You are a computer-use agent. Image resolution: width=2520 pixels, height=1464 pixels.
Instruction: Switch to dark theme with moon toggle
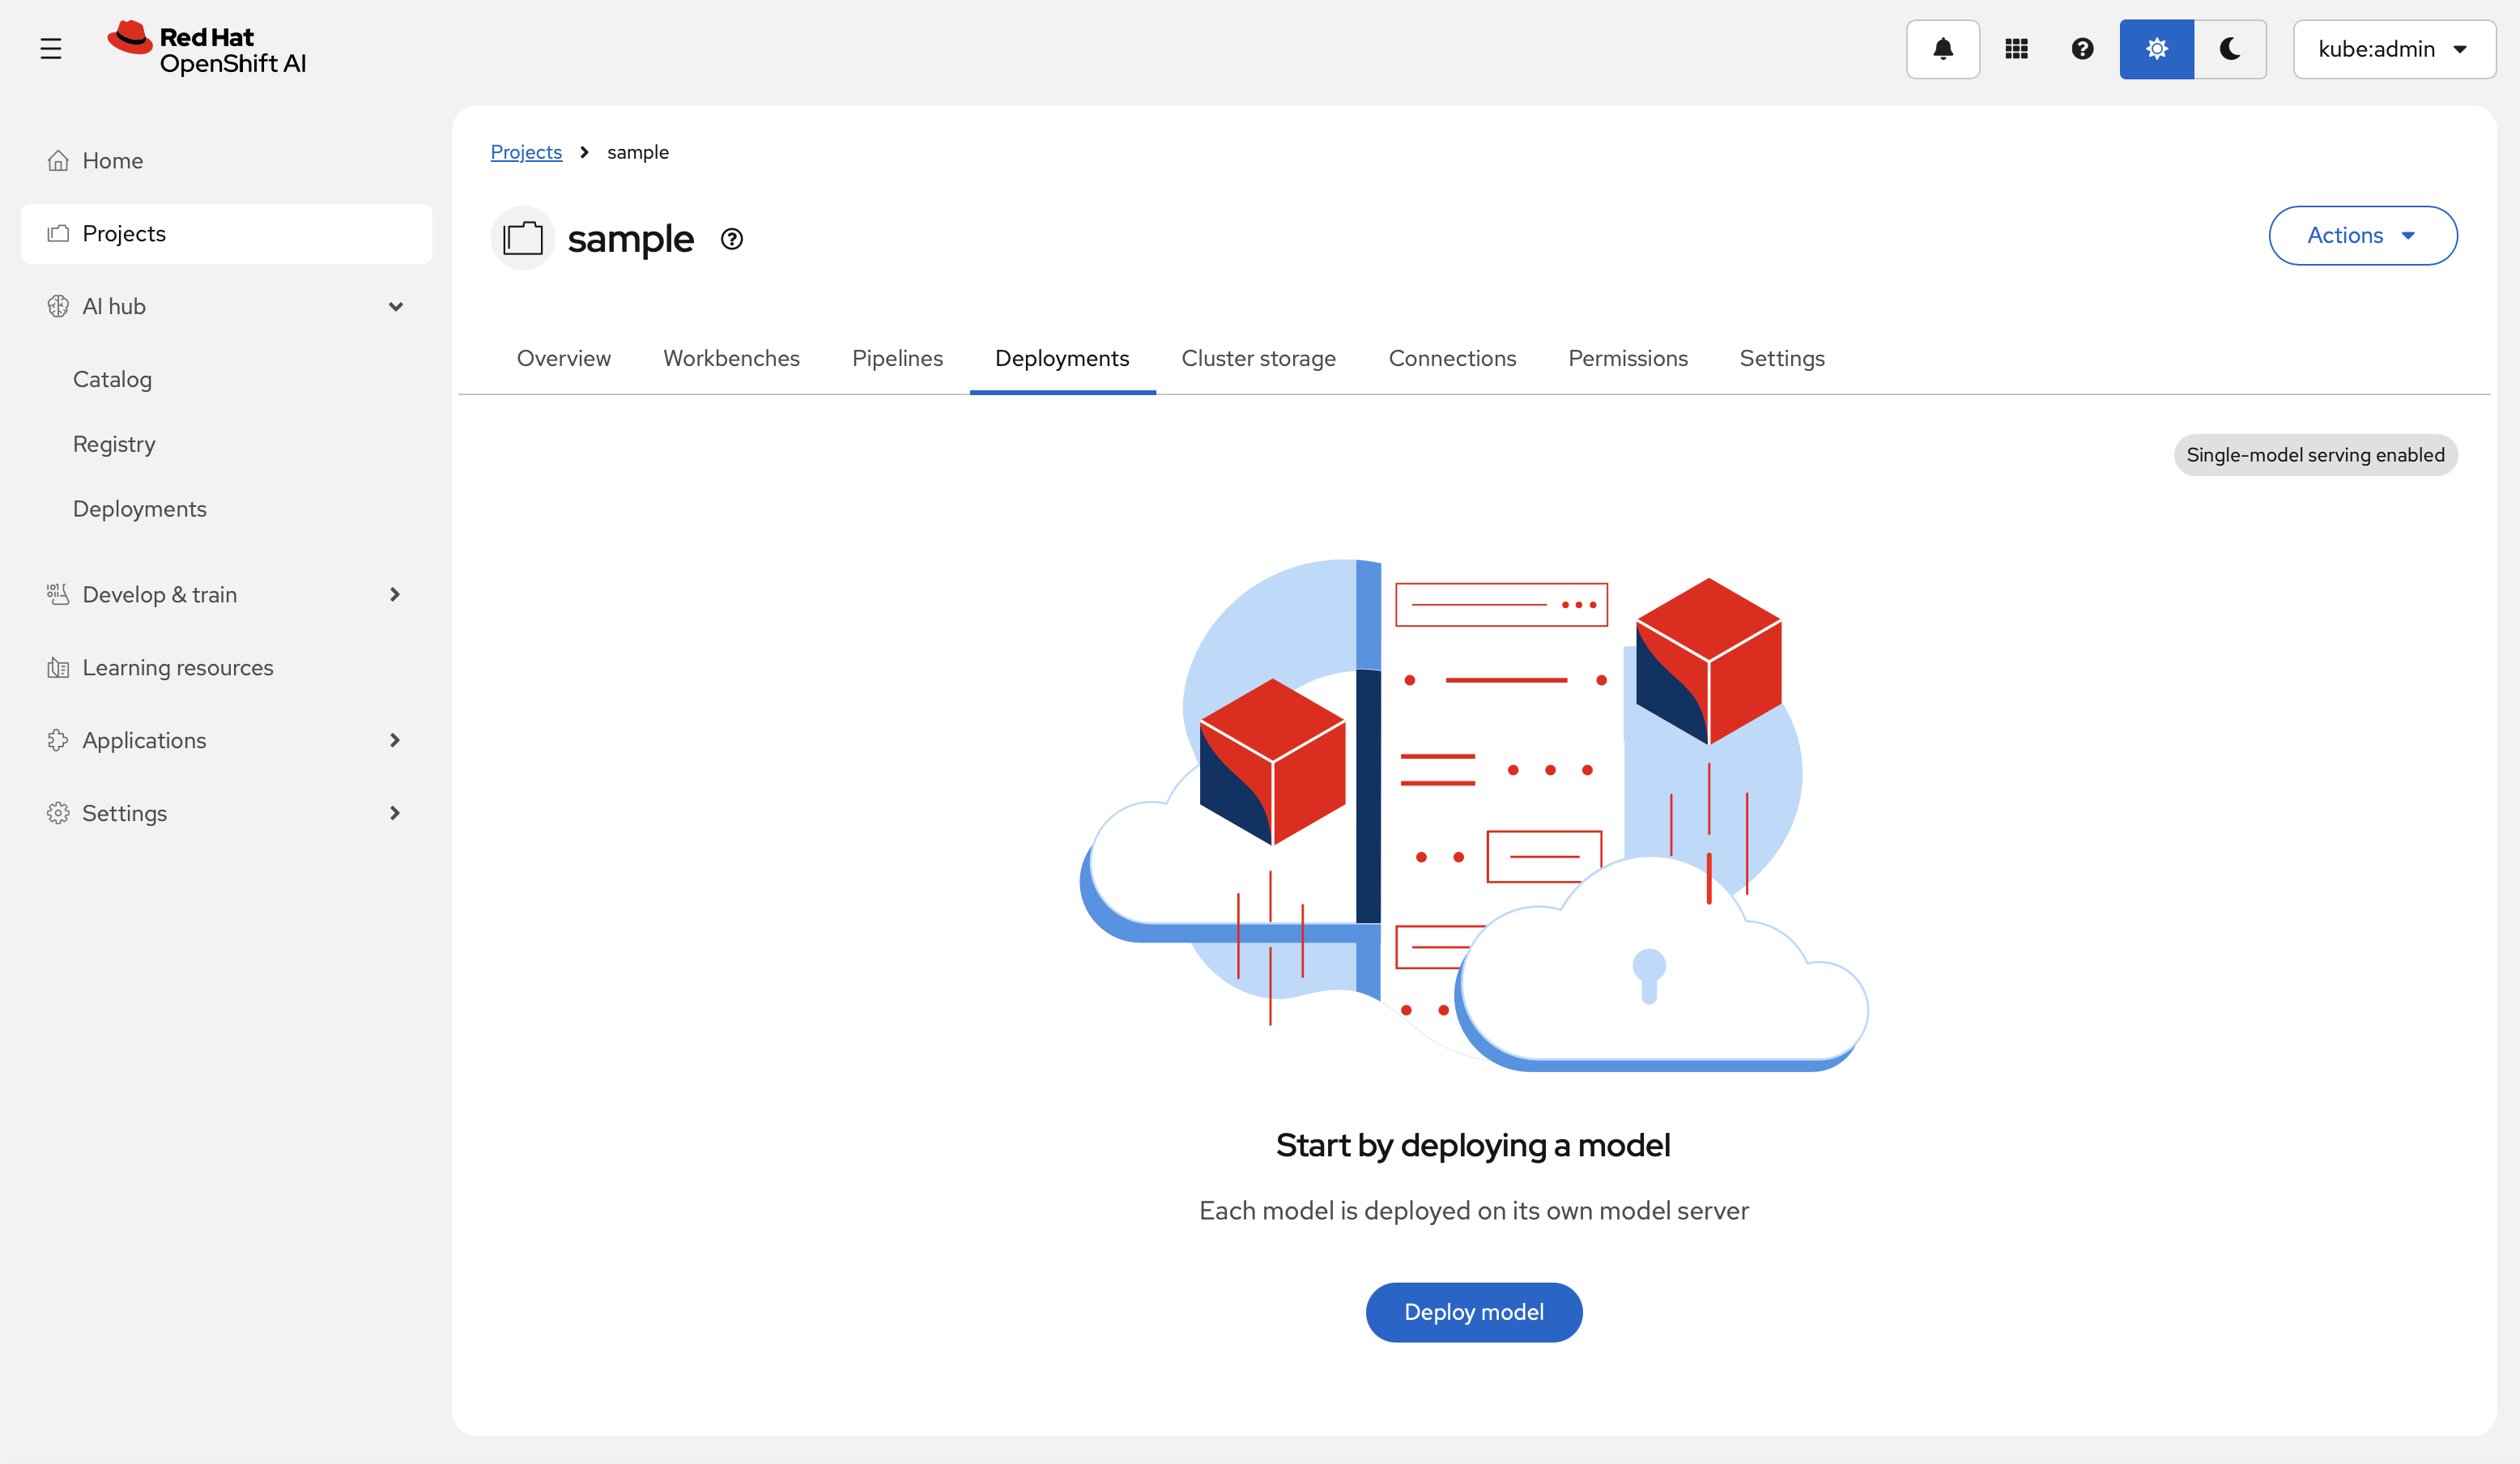point(2229,49)
